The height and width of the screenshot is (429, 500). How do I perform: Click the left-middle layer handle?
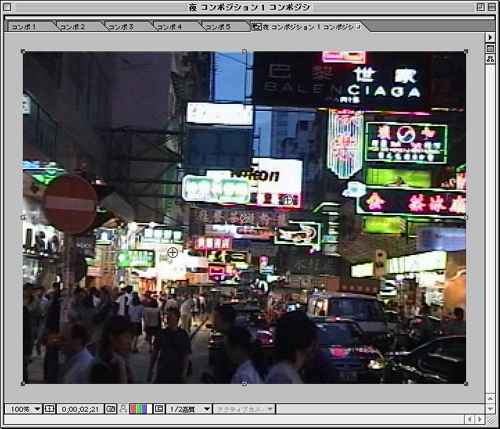23,218
